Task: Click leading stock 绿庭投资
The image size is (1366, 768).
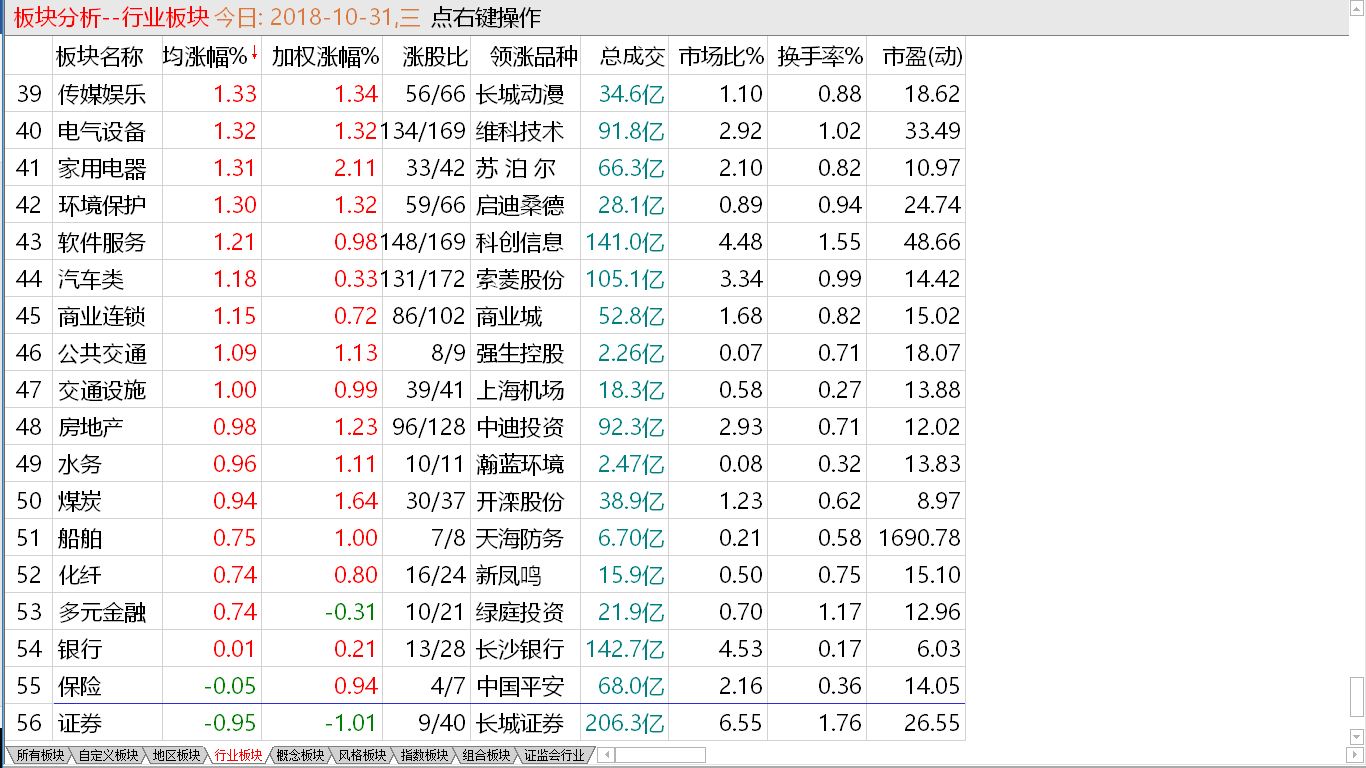Action: point(520,612)
